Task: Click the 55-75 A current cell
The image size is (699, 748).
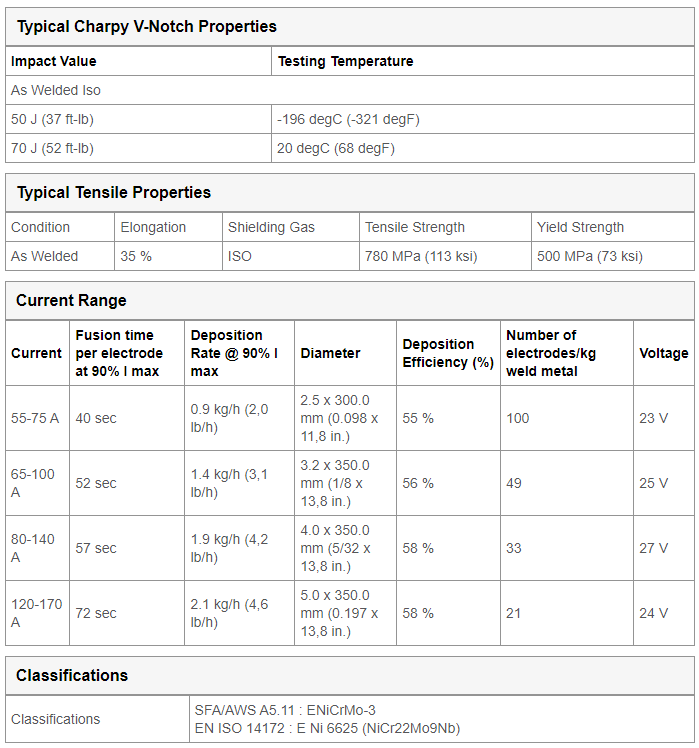Action: click(35, 418)
